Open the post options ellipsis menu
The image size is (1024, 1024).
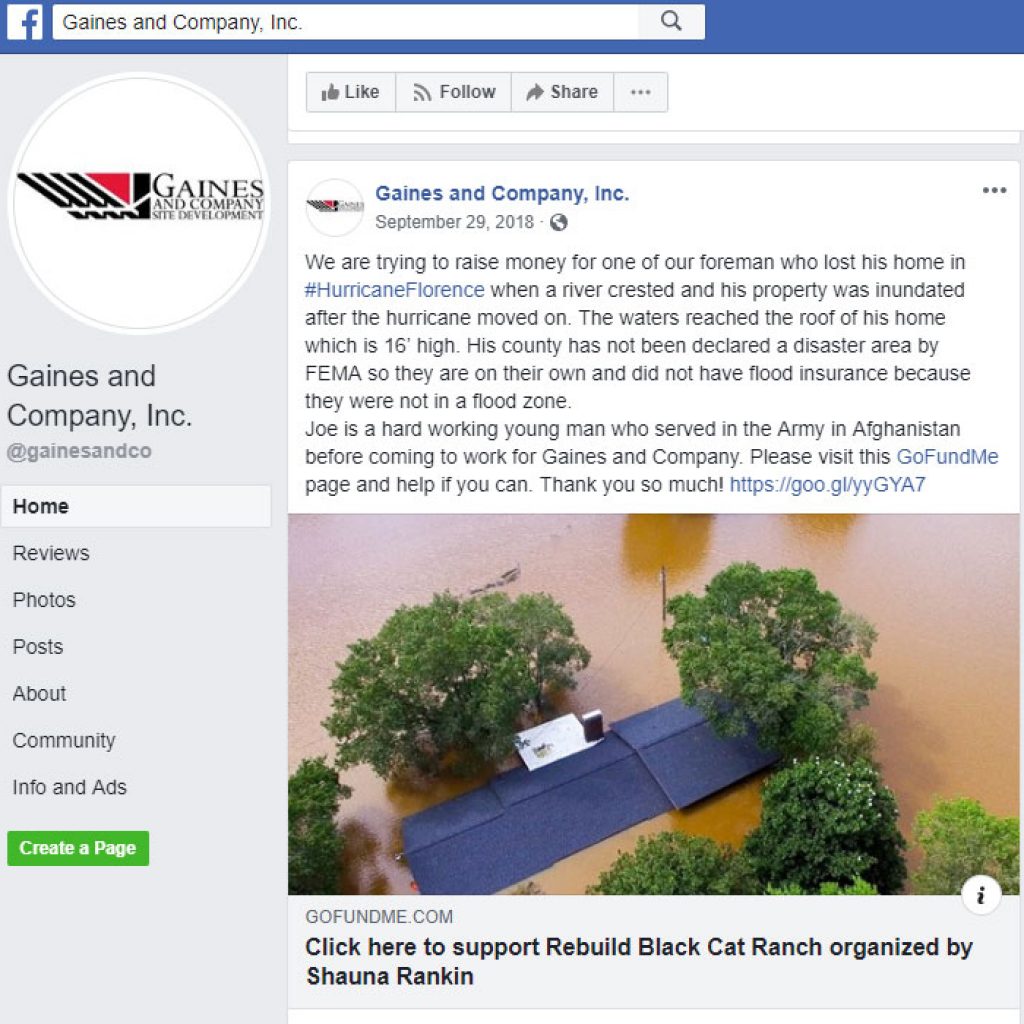pyautogui.click(x=994, y=190)
